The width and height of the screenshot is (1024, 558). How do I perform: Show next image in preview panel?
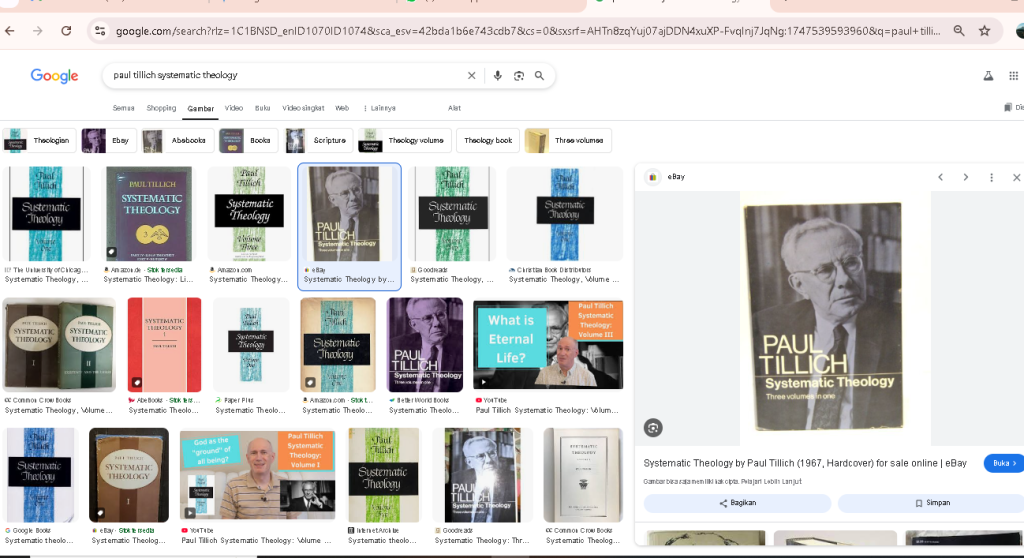(x=965, y=177)
